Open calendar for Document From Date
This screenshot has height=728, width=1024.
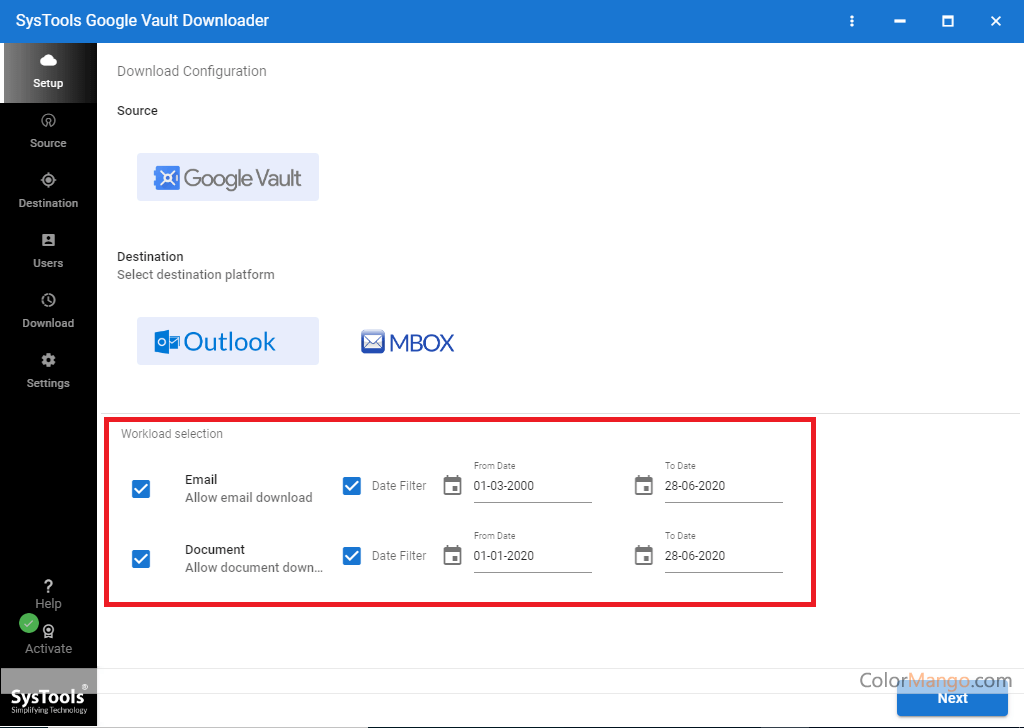[x=452, y=556]
